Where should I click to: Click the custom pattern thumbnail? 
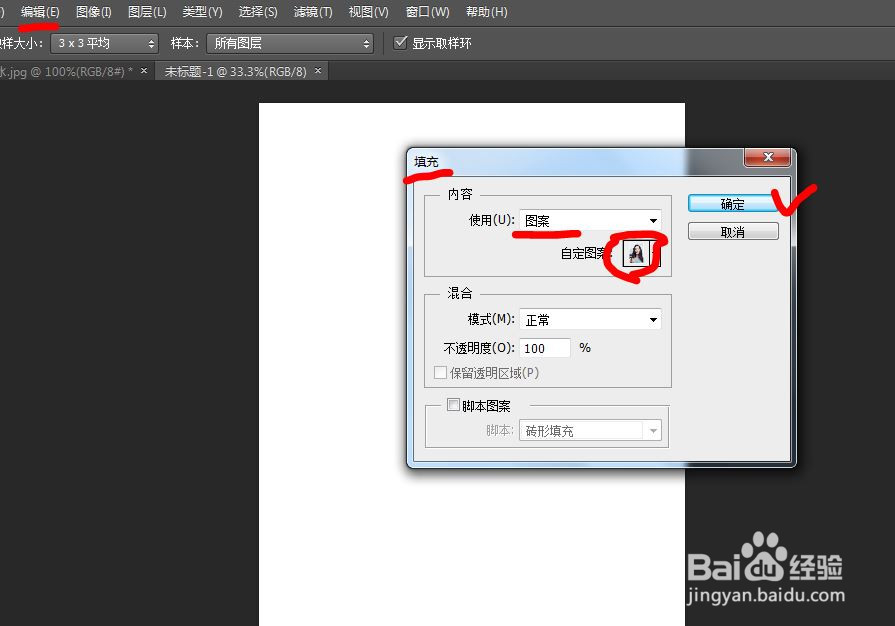[637, 253]
